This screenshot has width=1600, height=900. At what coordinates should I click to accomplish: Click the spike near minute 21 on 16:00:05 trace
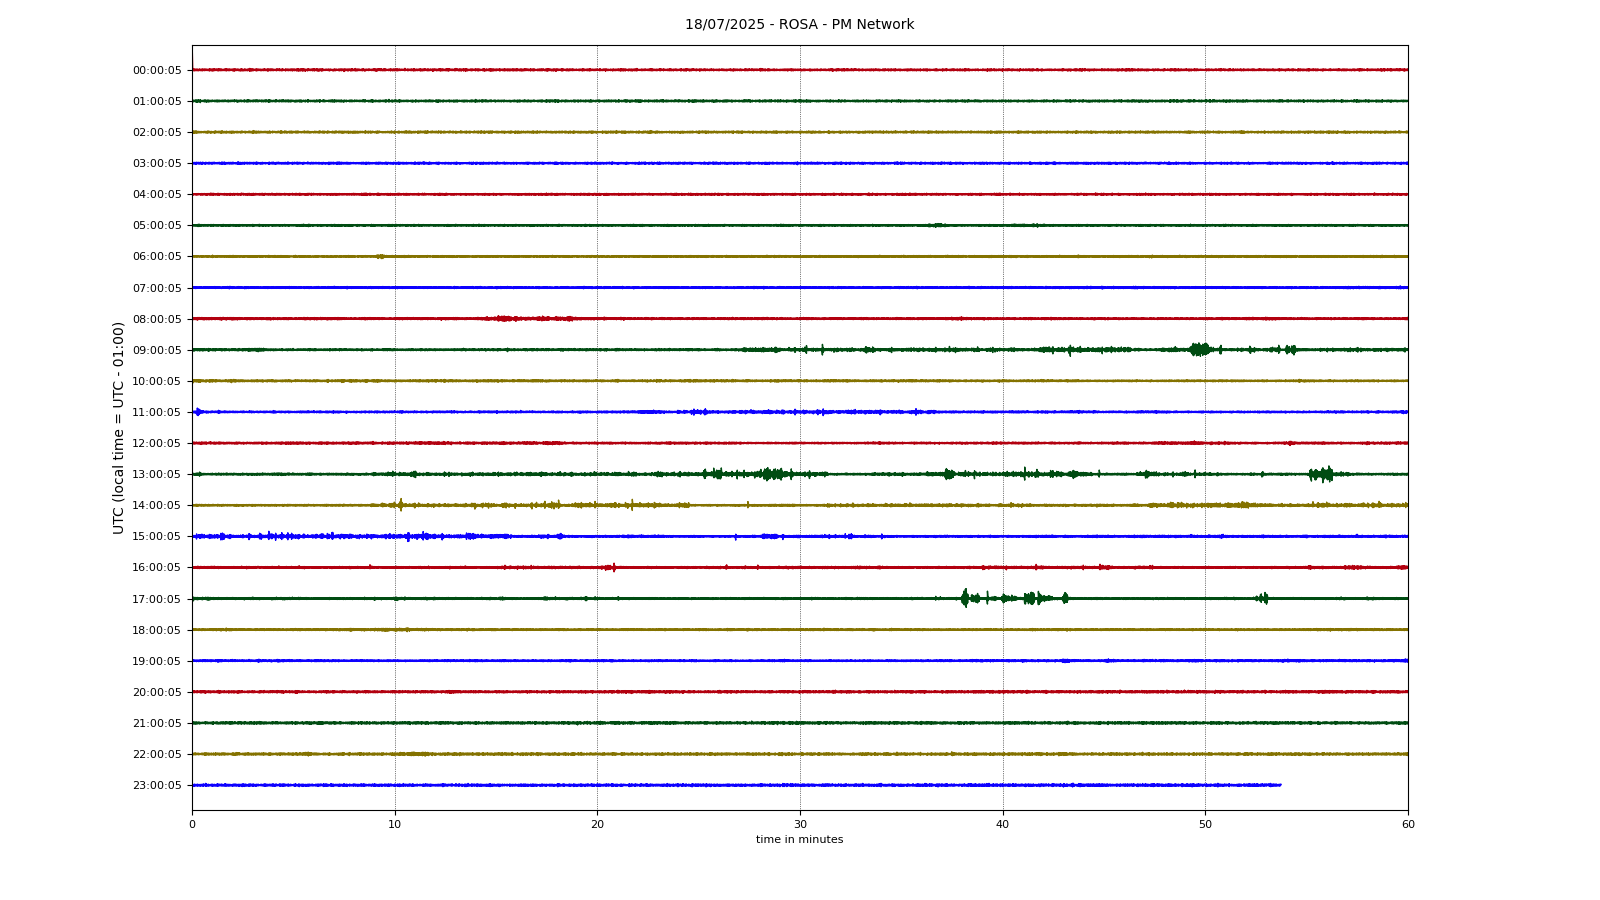(612, 567)
